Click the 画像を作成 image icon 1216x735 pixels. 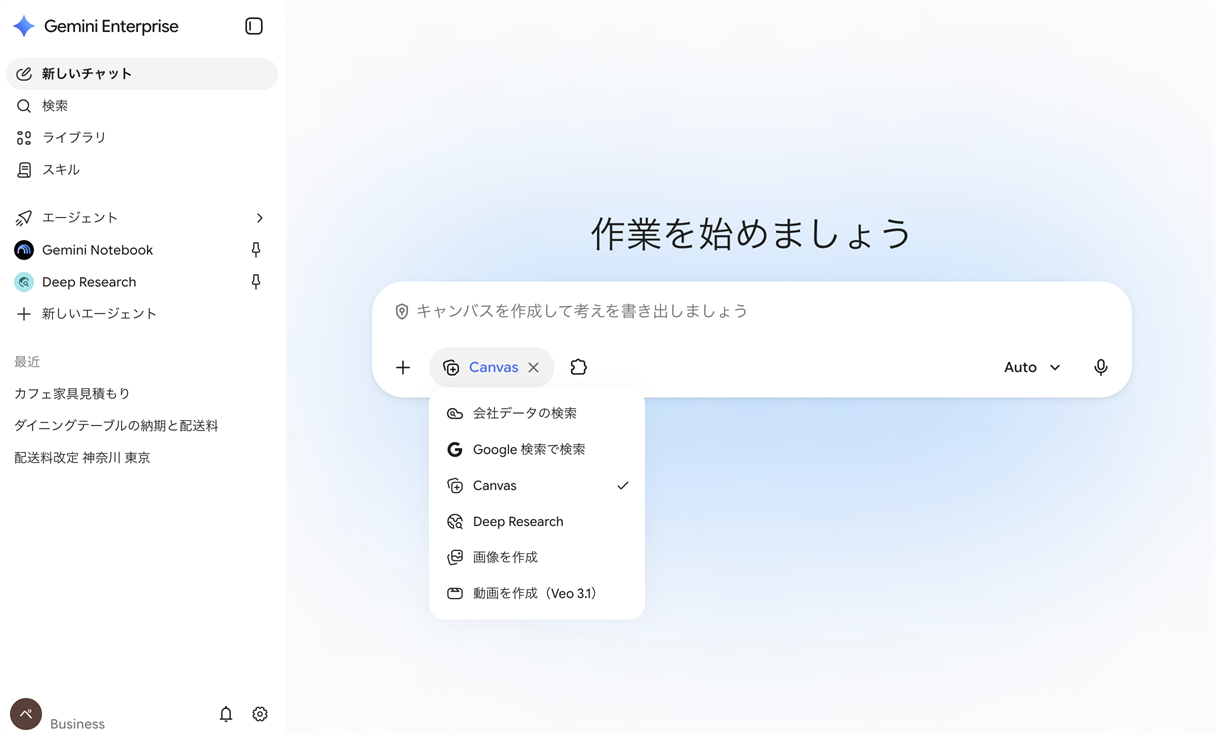tap(455, 558)
